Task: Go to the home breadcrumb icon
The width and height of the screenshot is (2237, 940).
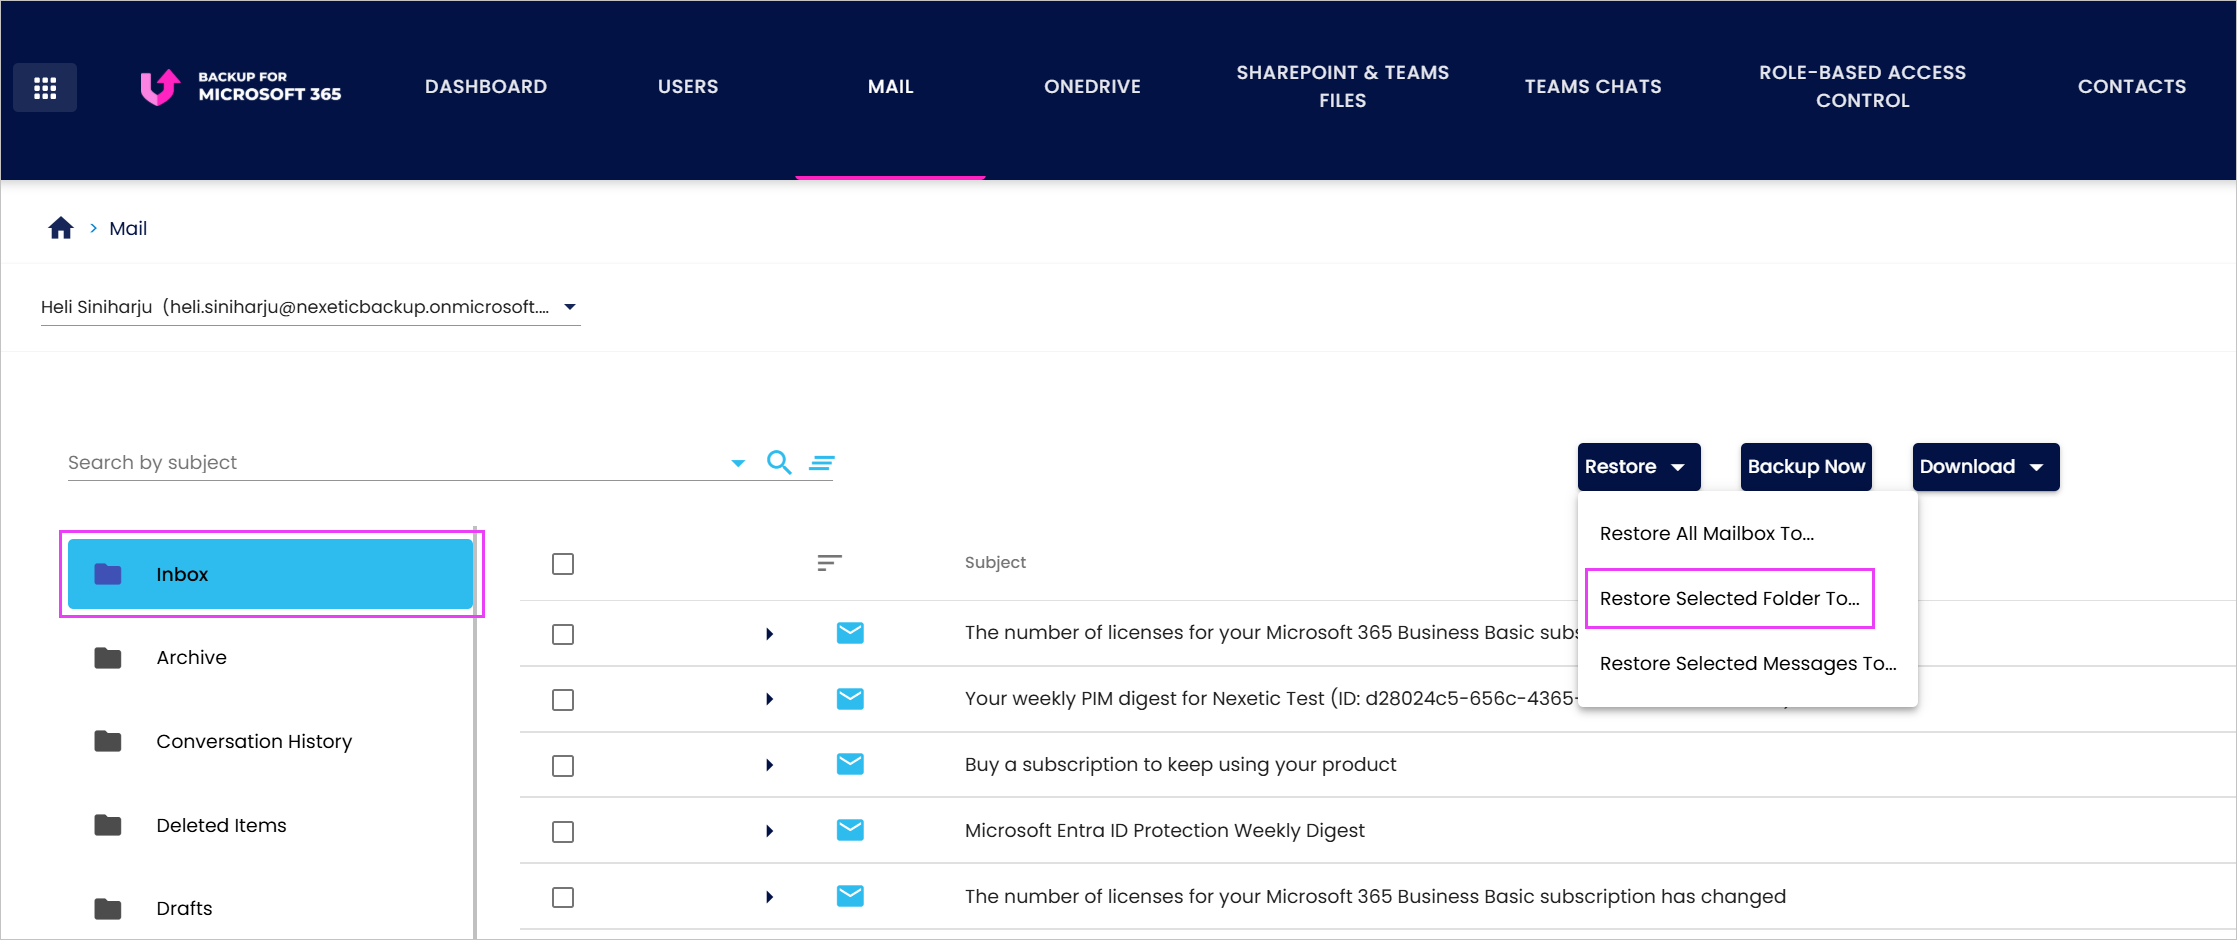Action: [x=61, y=228]
